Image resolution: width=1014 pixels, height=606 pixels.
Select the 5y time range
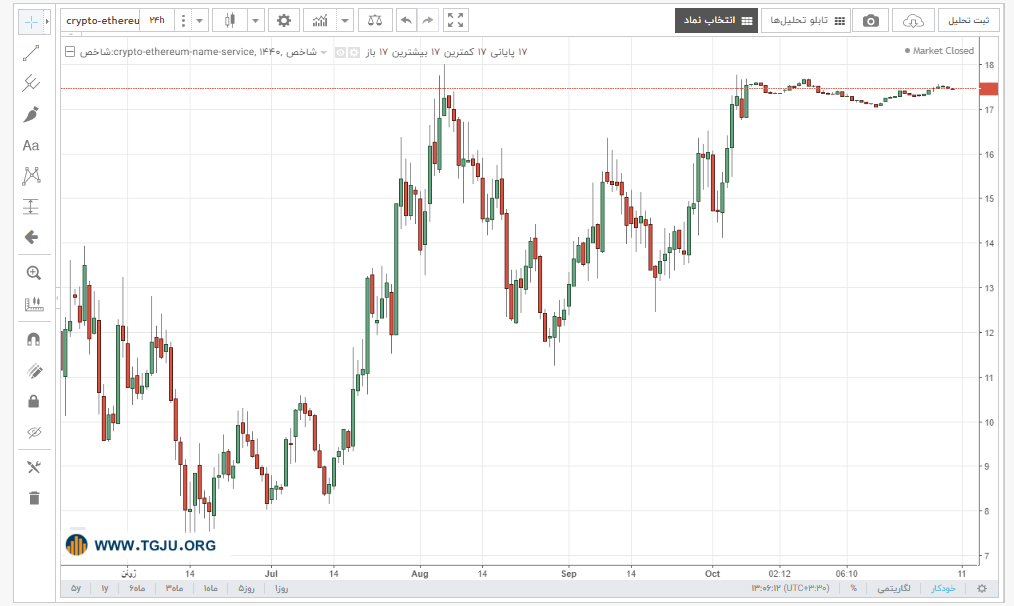(76, 589)
